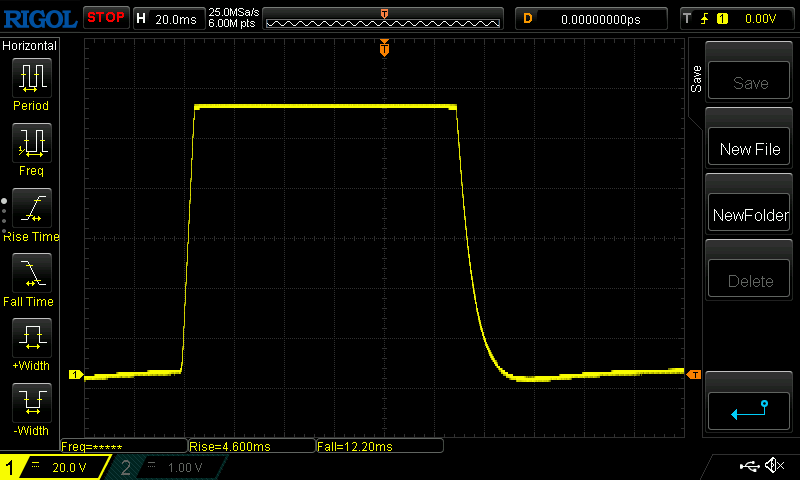Click the red STOP run status
The image size is (800, 480).
105,18
